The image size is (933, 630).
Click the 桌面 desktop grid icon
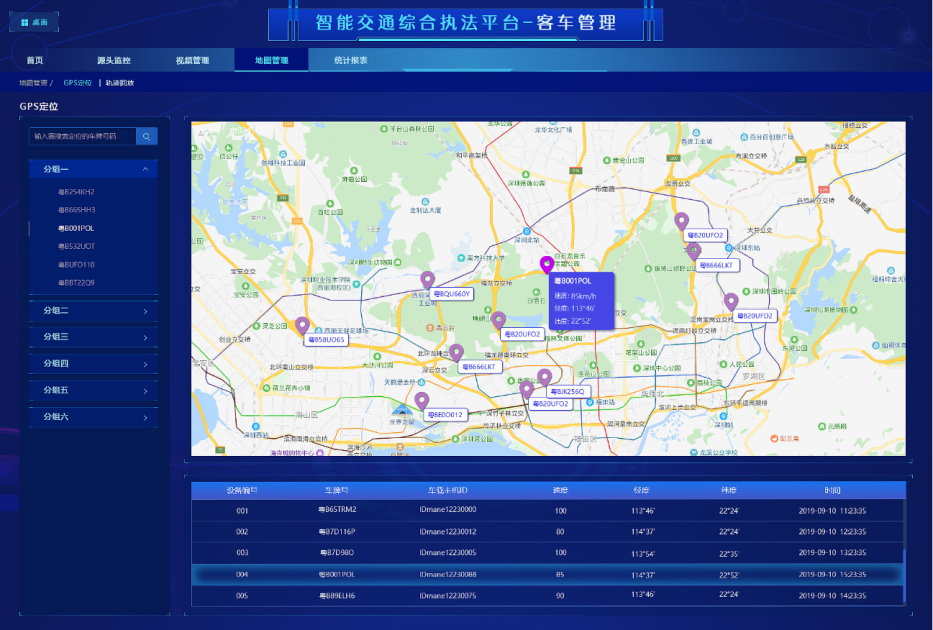click(25, 22)
